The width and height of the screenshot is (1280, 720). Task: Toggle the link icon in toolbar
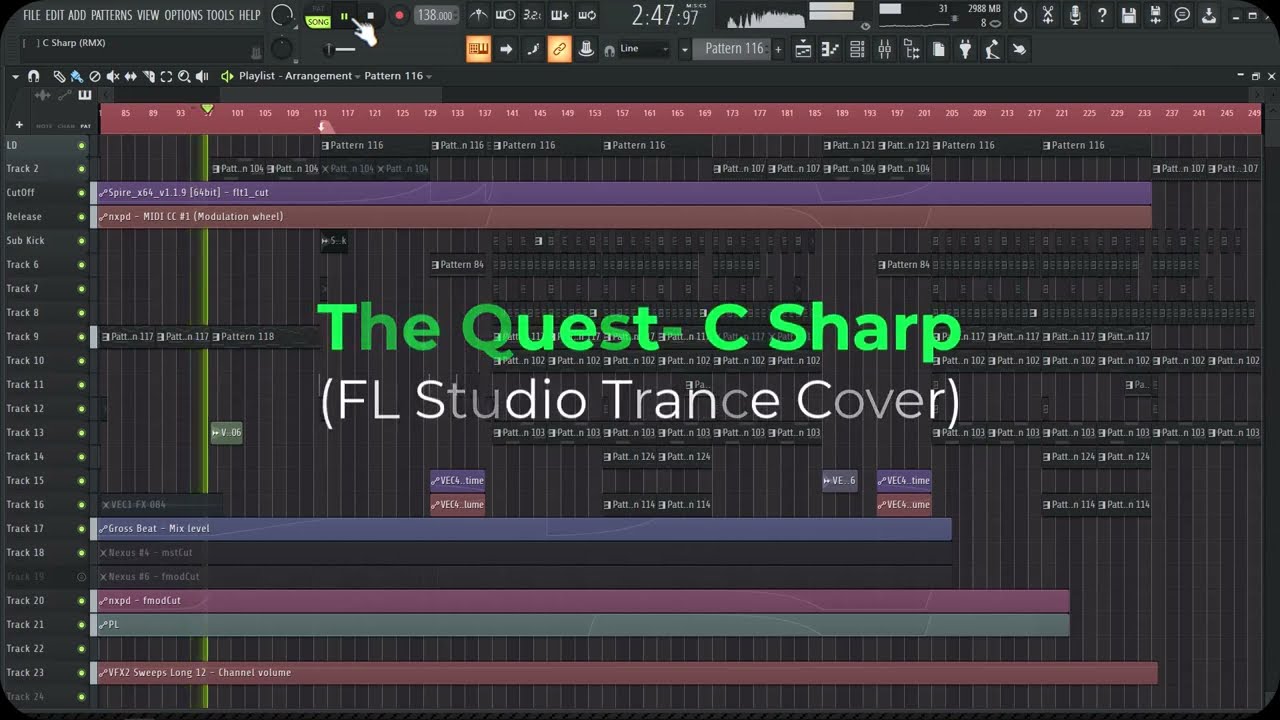coord(560,49)
